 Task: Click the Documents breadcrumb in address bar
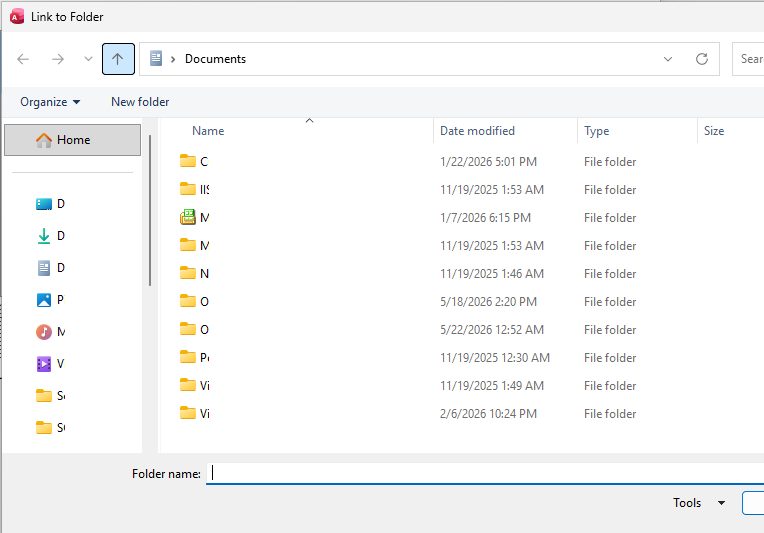pyautogui.click(x=215, y=59)
